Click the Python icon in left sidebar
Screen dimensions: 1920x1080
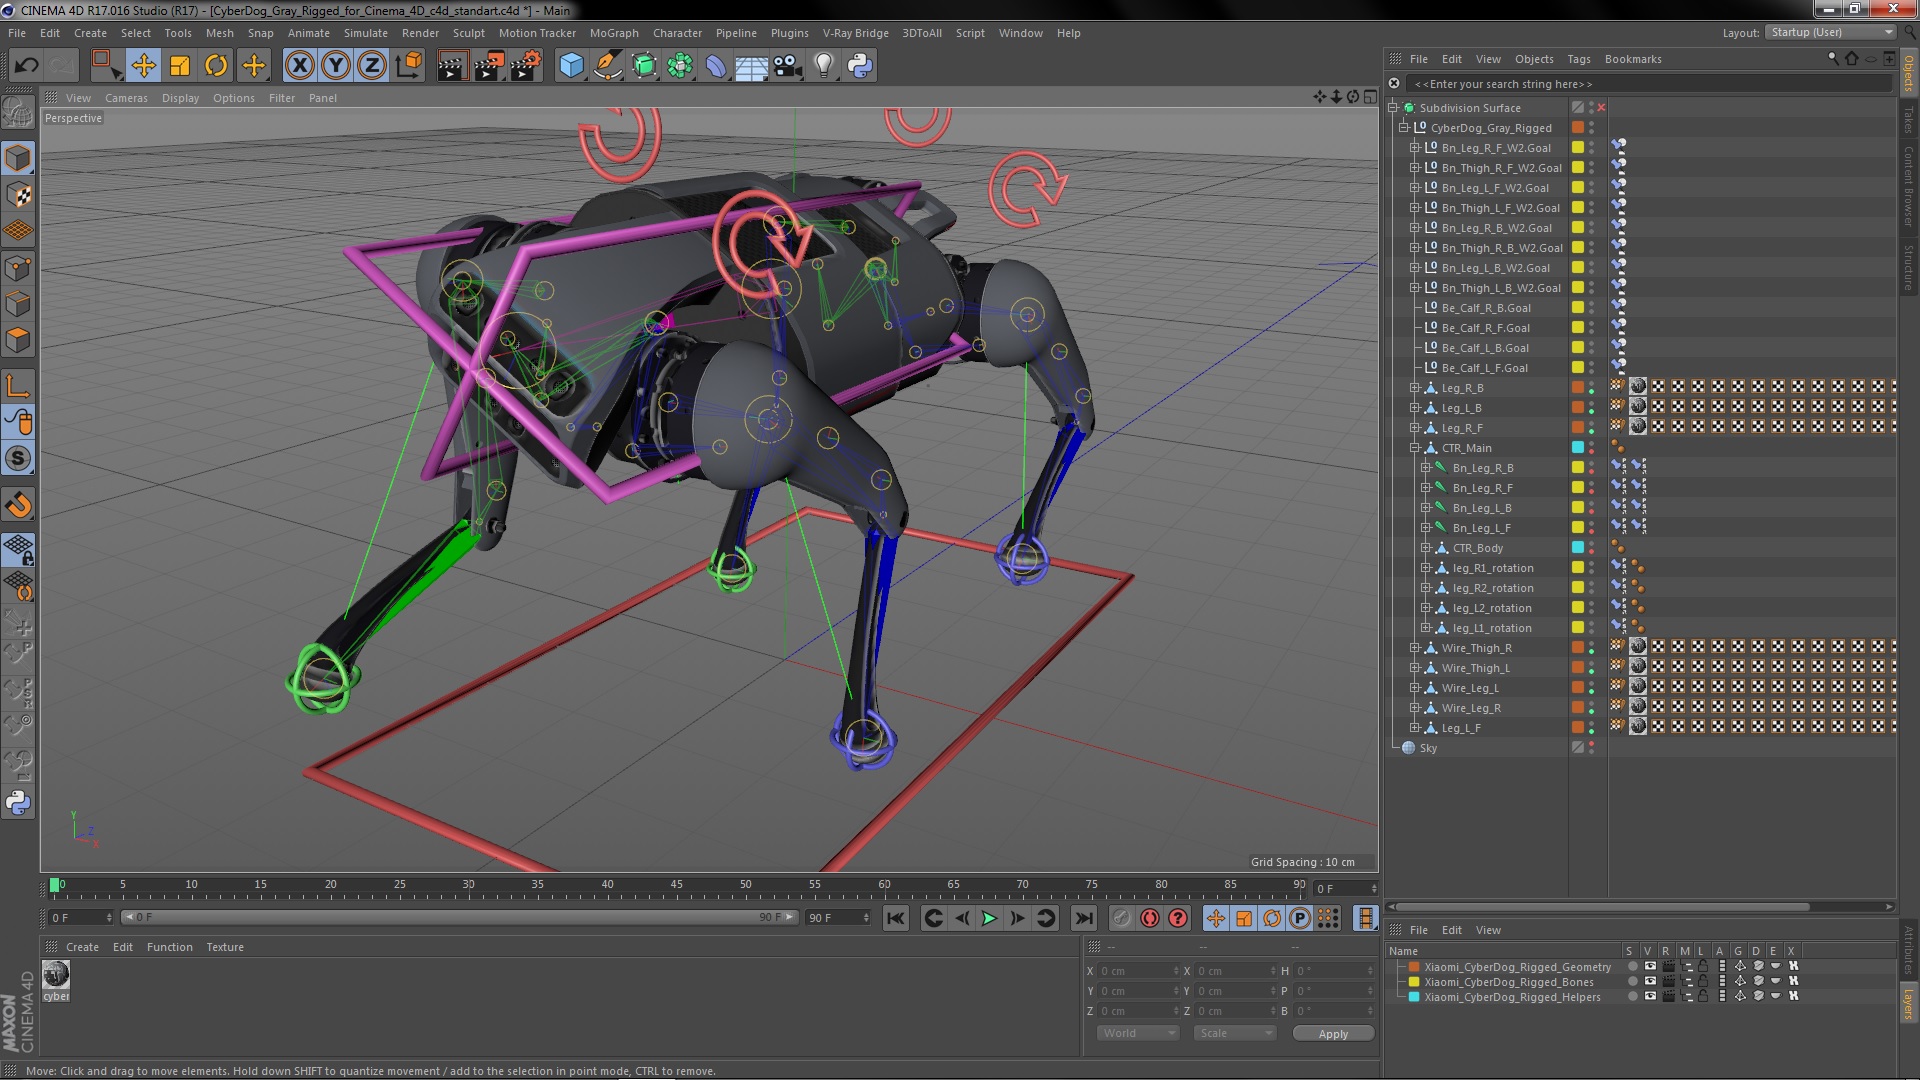coord(18,803)
